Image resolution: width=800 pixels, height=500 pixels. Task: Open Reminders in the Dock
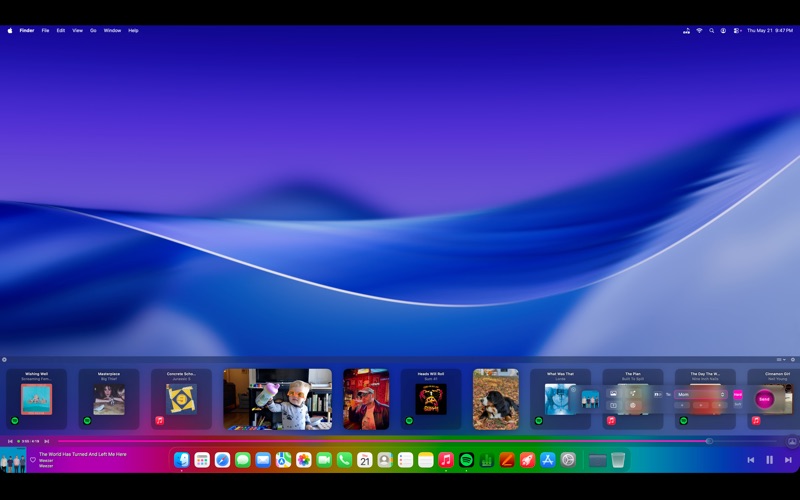[405, 460]
